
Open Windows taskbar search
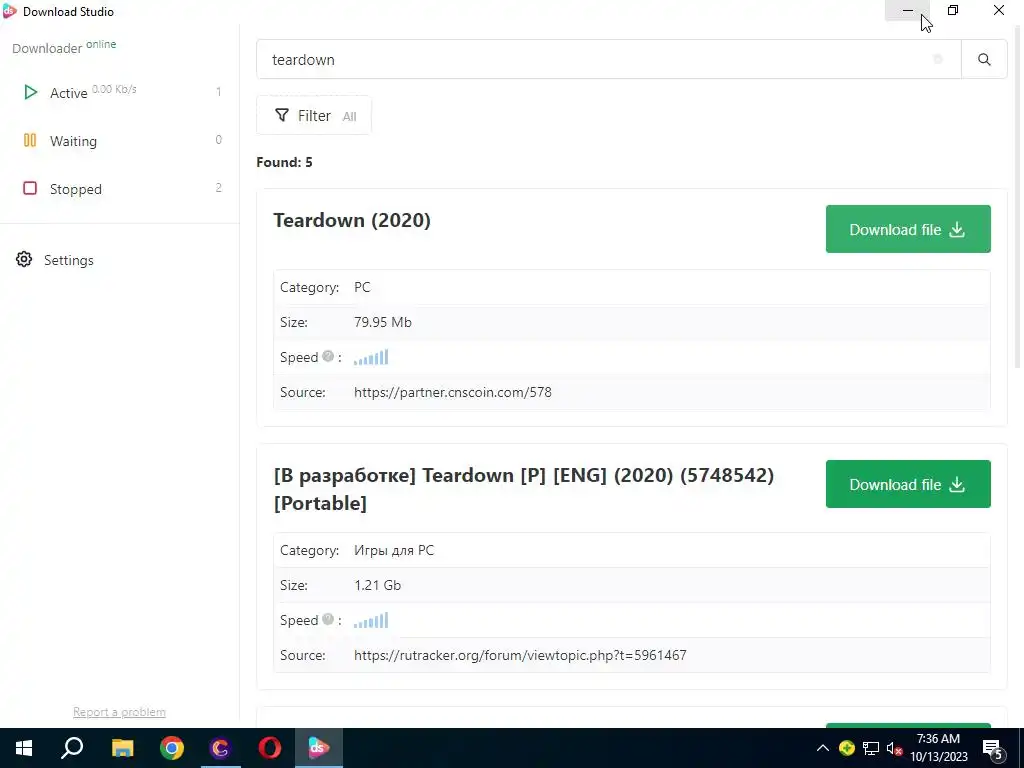tap(72, 748)
